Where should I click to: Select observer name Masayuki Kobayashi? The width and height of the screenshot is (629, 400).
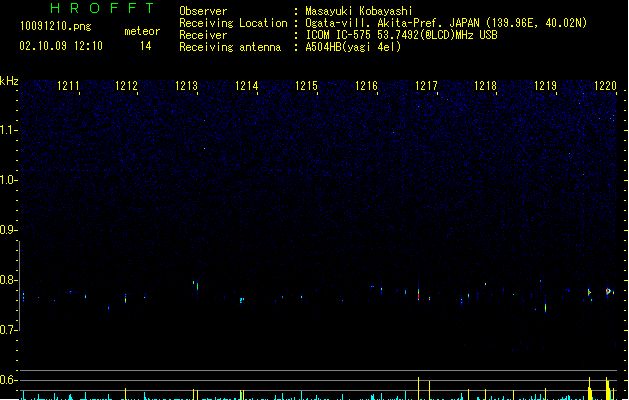[x=359, y=11]
